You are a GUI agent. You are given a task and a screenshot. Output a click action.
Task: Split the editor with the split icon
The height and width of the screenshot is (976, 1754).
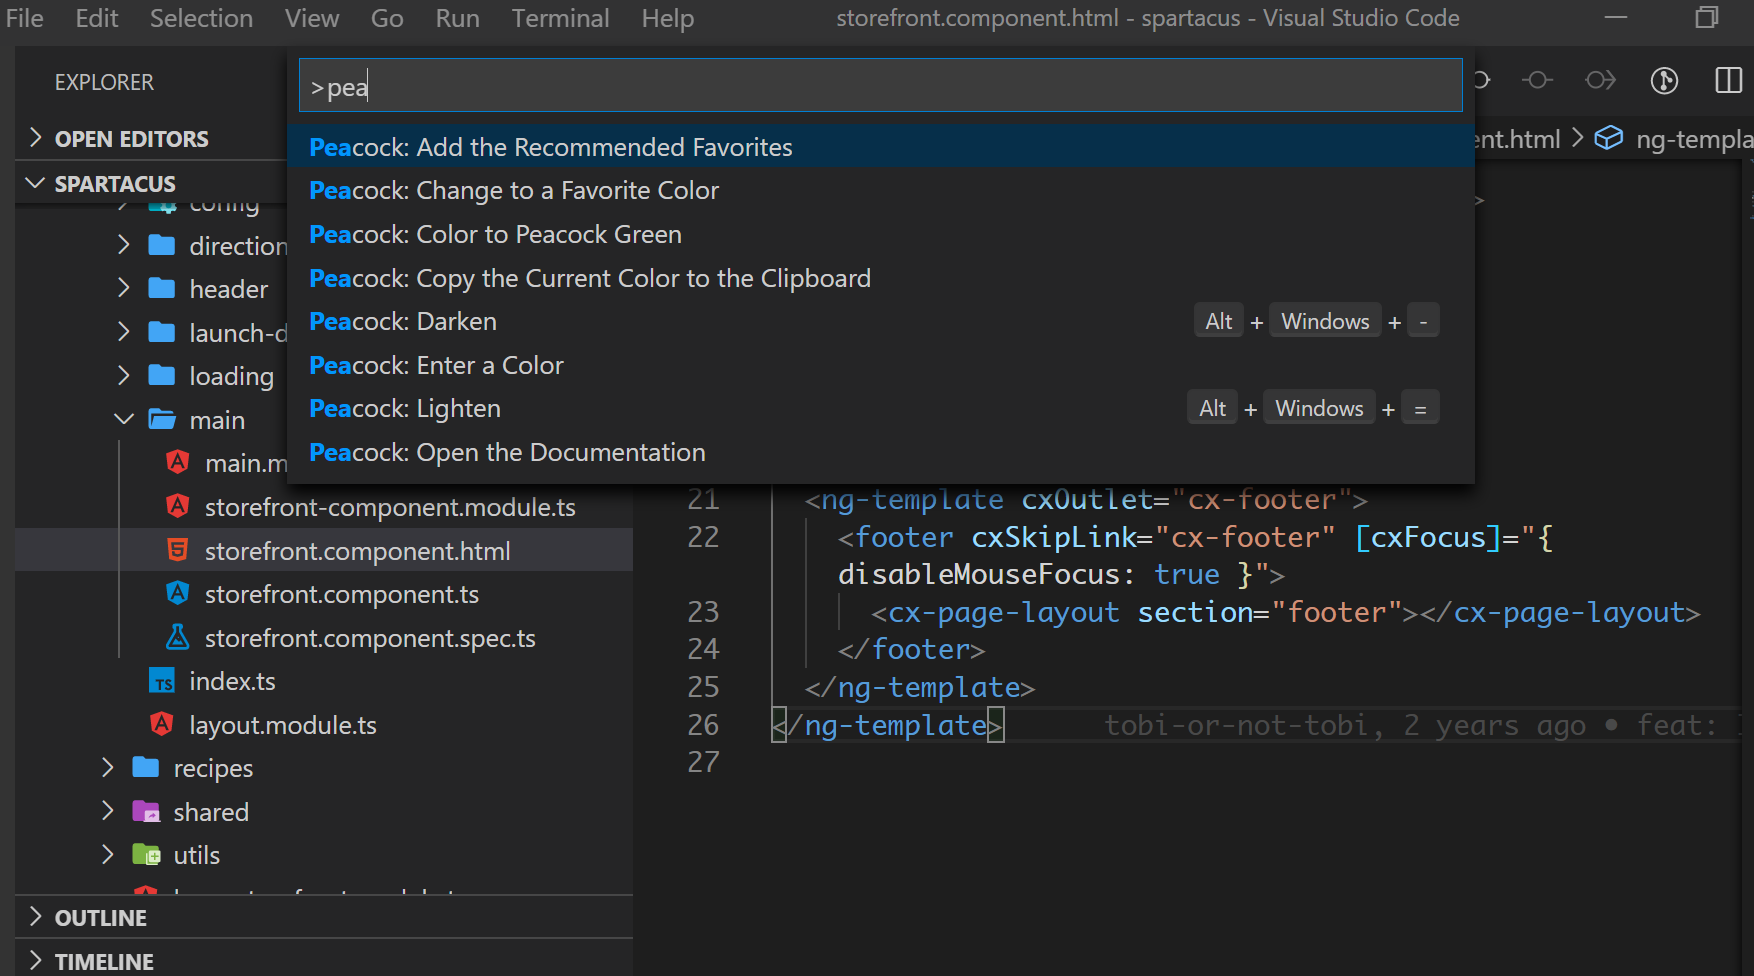[1729, 81]
